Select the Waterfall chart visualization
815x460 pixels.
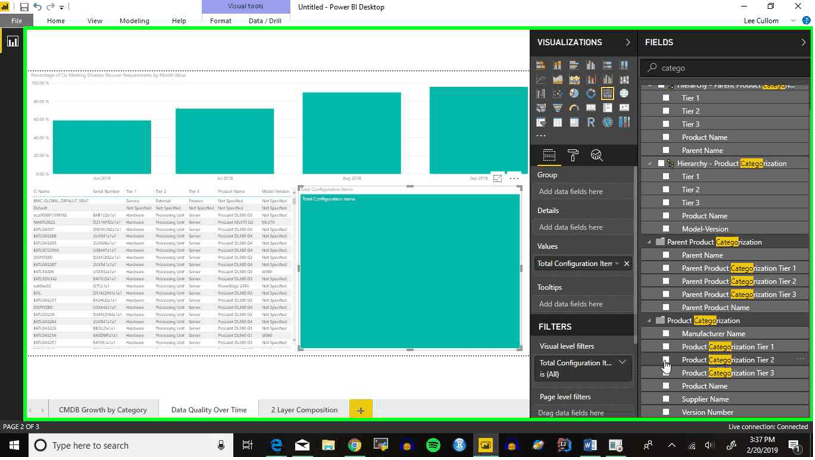[x=541, y=94]
